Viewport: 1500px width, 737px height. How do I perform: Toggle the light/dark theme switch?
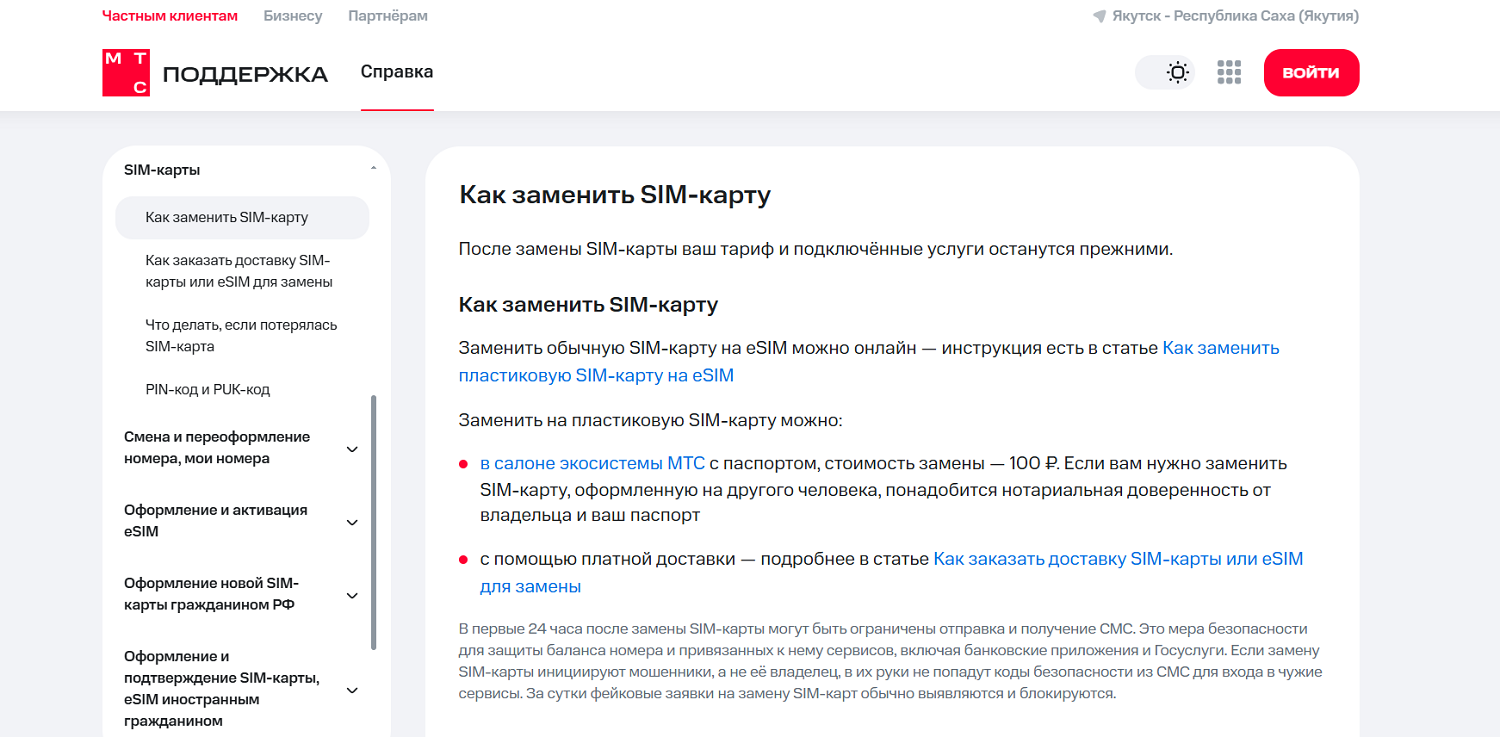pyautogui.click(x=1165, y=72)
